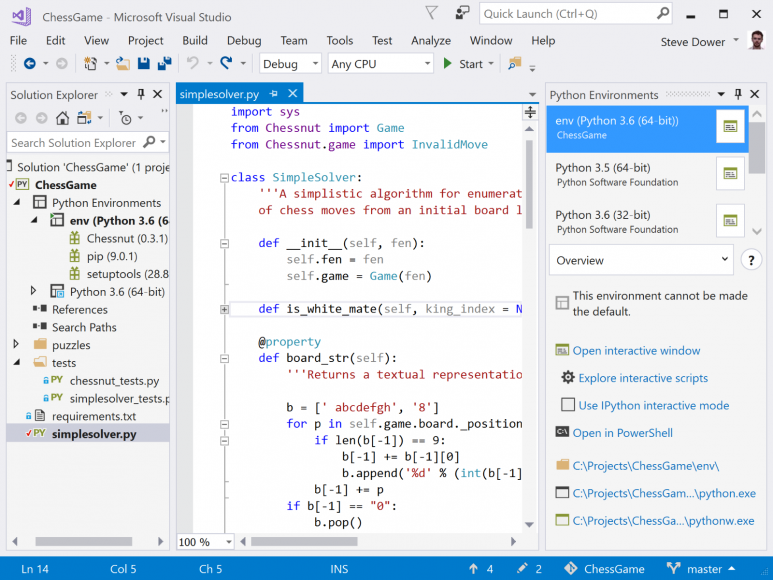
Task: Click the notifications flag icon in title bar
Action: [x=430, y=13]
